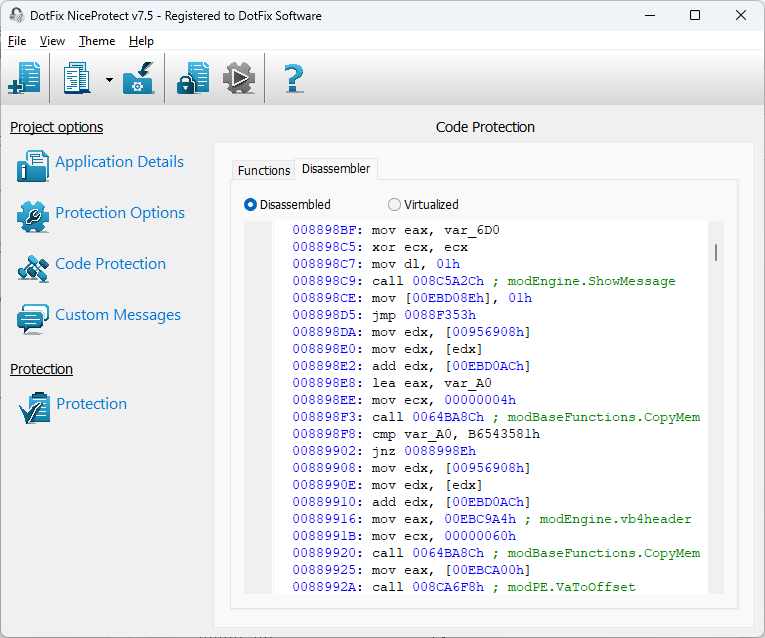Open the Code Protection sidebar link
The image size is (765, 638).
click(111, 264)
